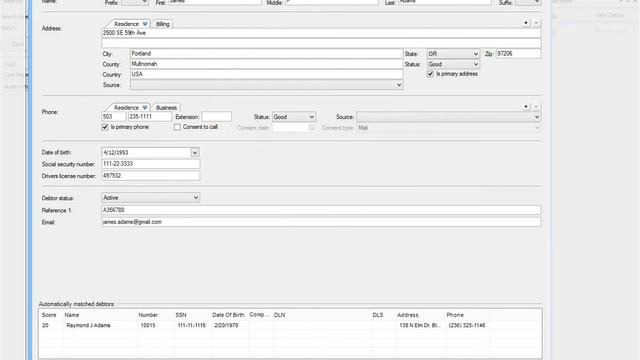The height and width of the screenshot is (360, 640).
Task: Click the Email field
Action: [x=321, y=222]
